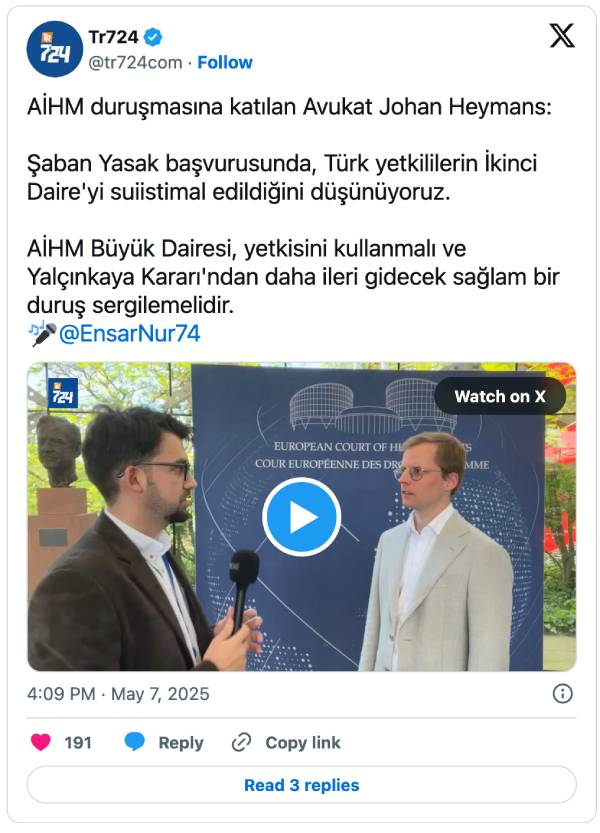Click the Tr724 watermark logo in the video
Image resolution: width=600 pixels, height=833 pixels.
coord(63,393)
